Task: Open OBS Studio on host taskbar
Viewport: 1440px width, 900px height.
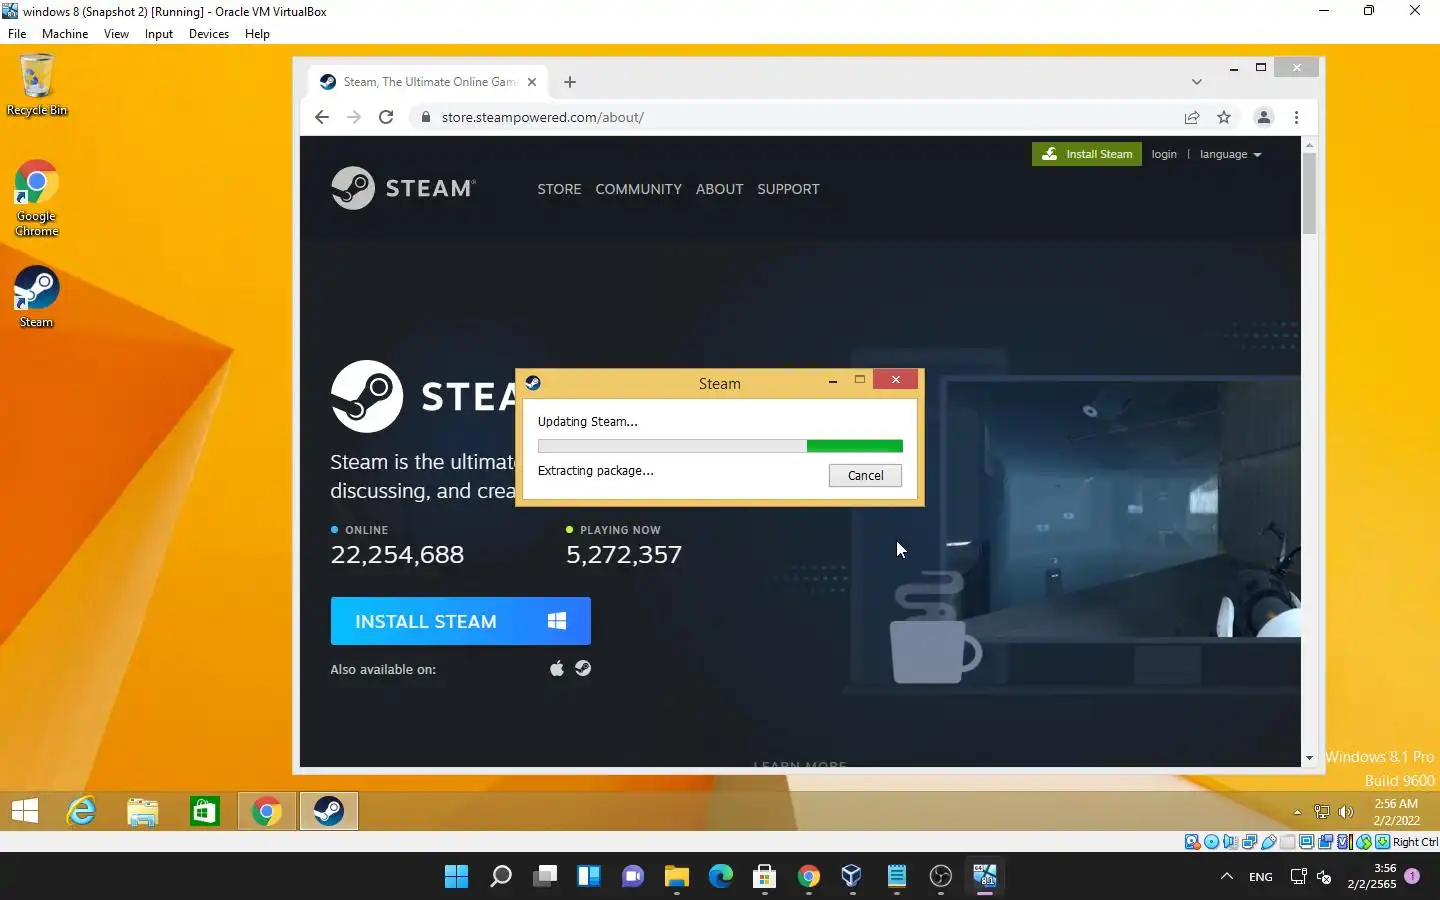Action: (x=941, y=877)
